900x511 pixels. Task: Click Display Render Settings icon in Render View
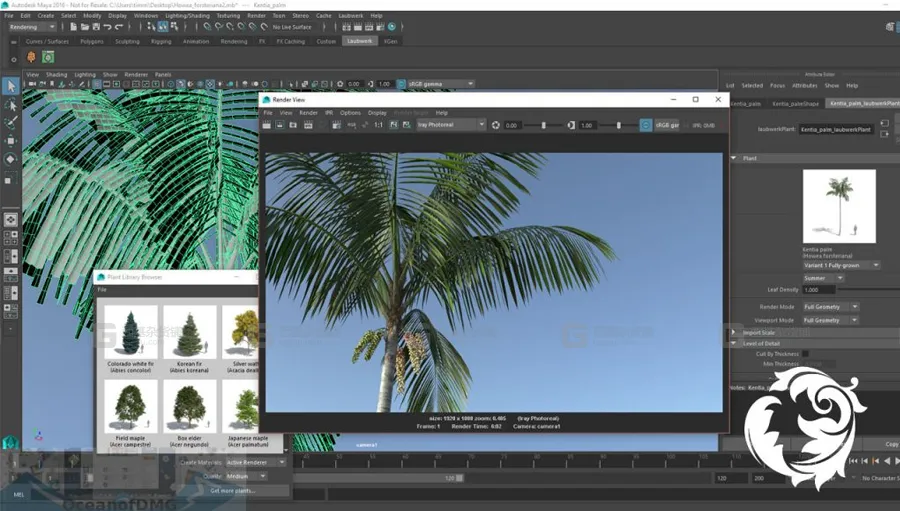pyautogui.click(x=336, y=125)
